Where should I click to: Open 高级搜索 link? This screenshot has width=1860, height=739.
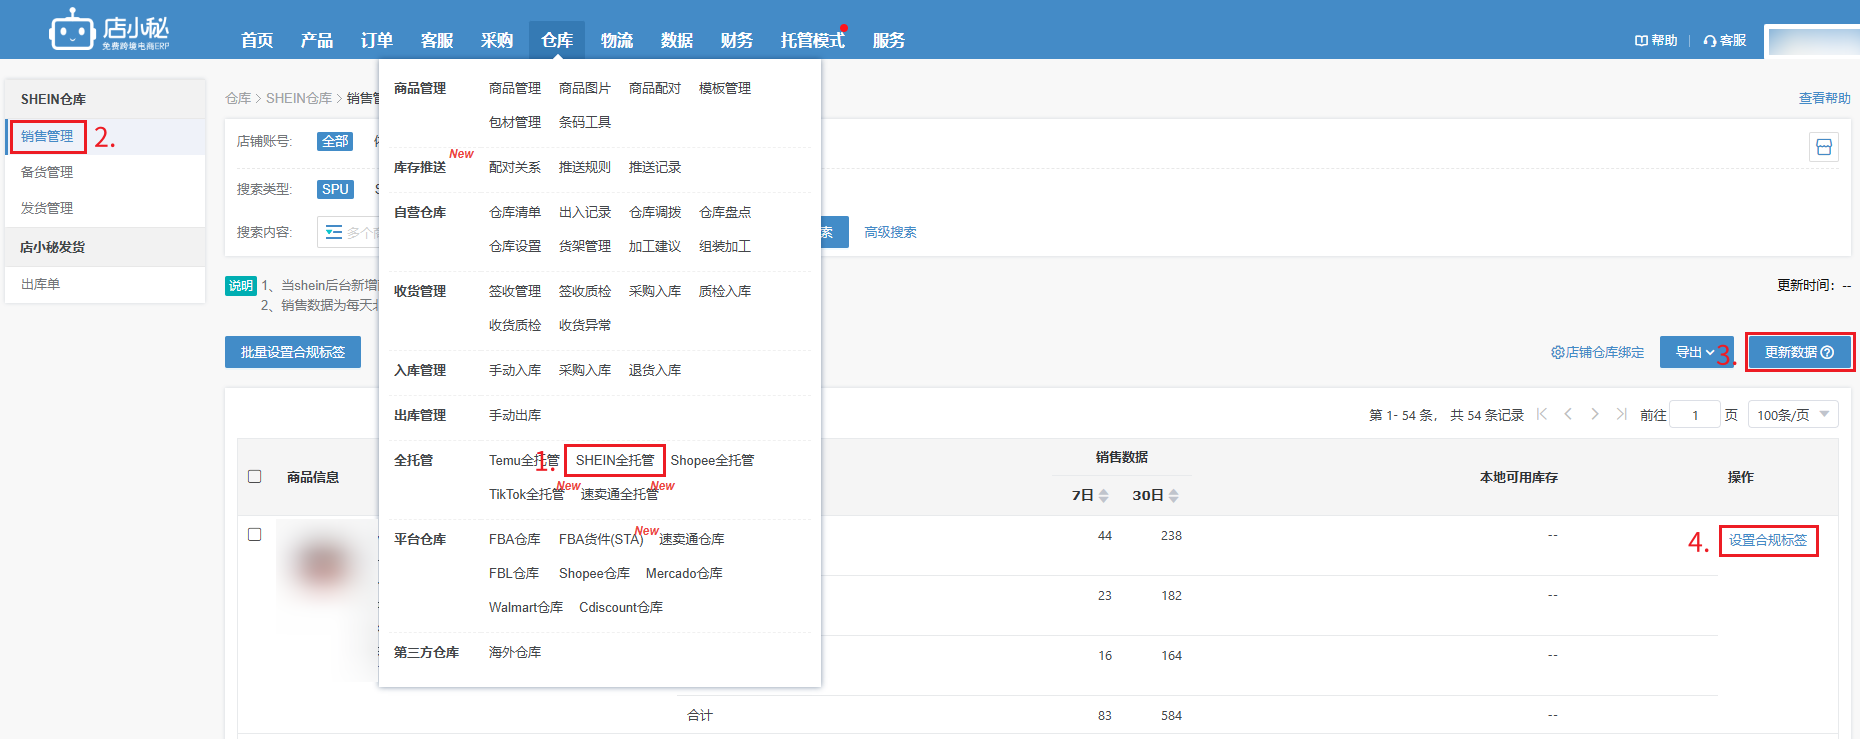tap(890, 232)
